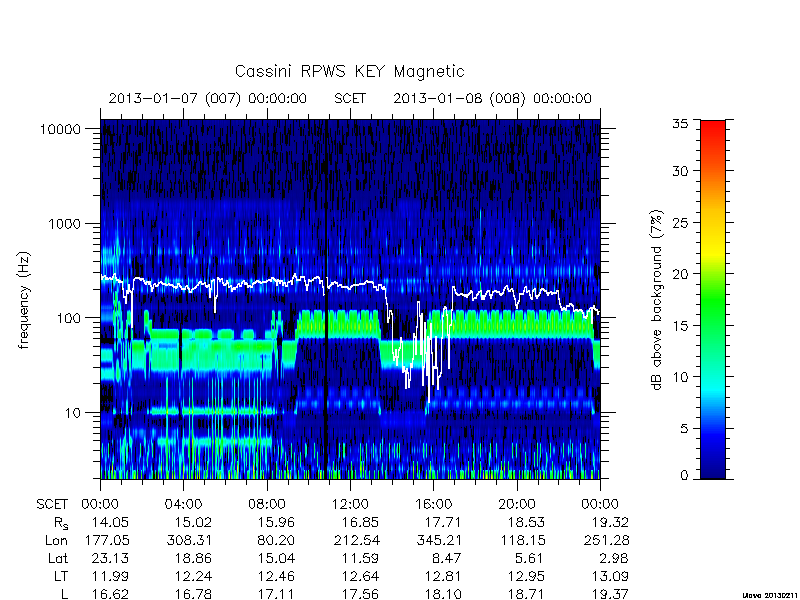Click the 100 frequency tick label

tap(69, 318)
